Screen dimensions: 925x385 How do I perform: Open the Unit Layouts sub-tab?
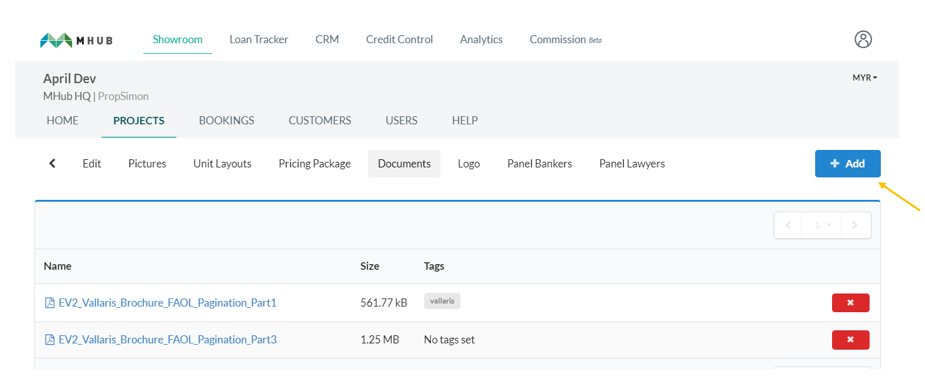pos(222,164)
